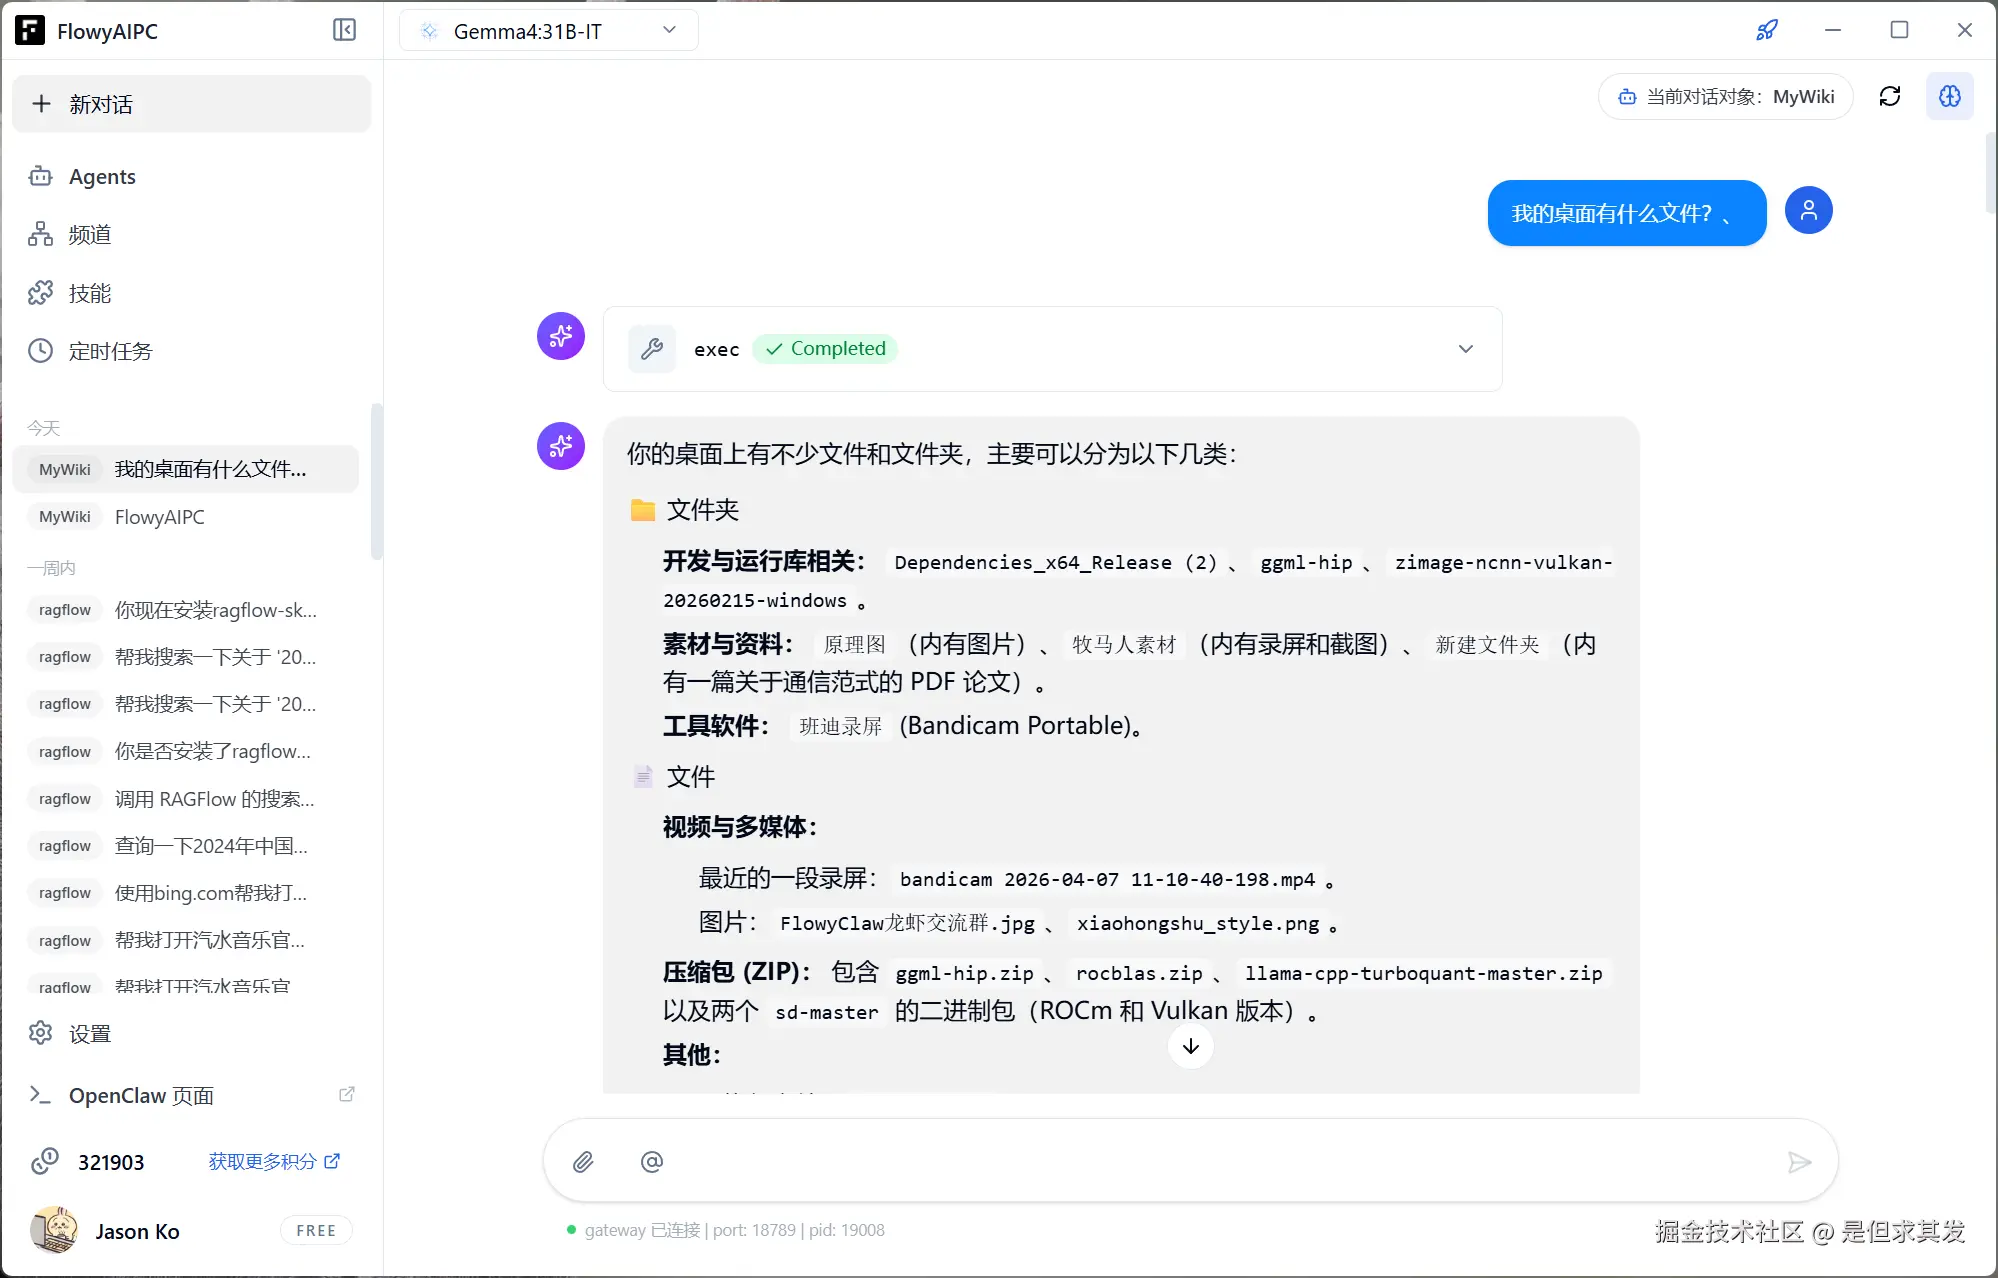Open the 设置 settings item

(89, 1033)
